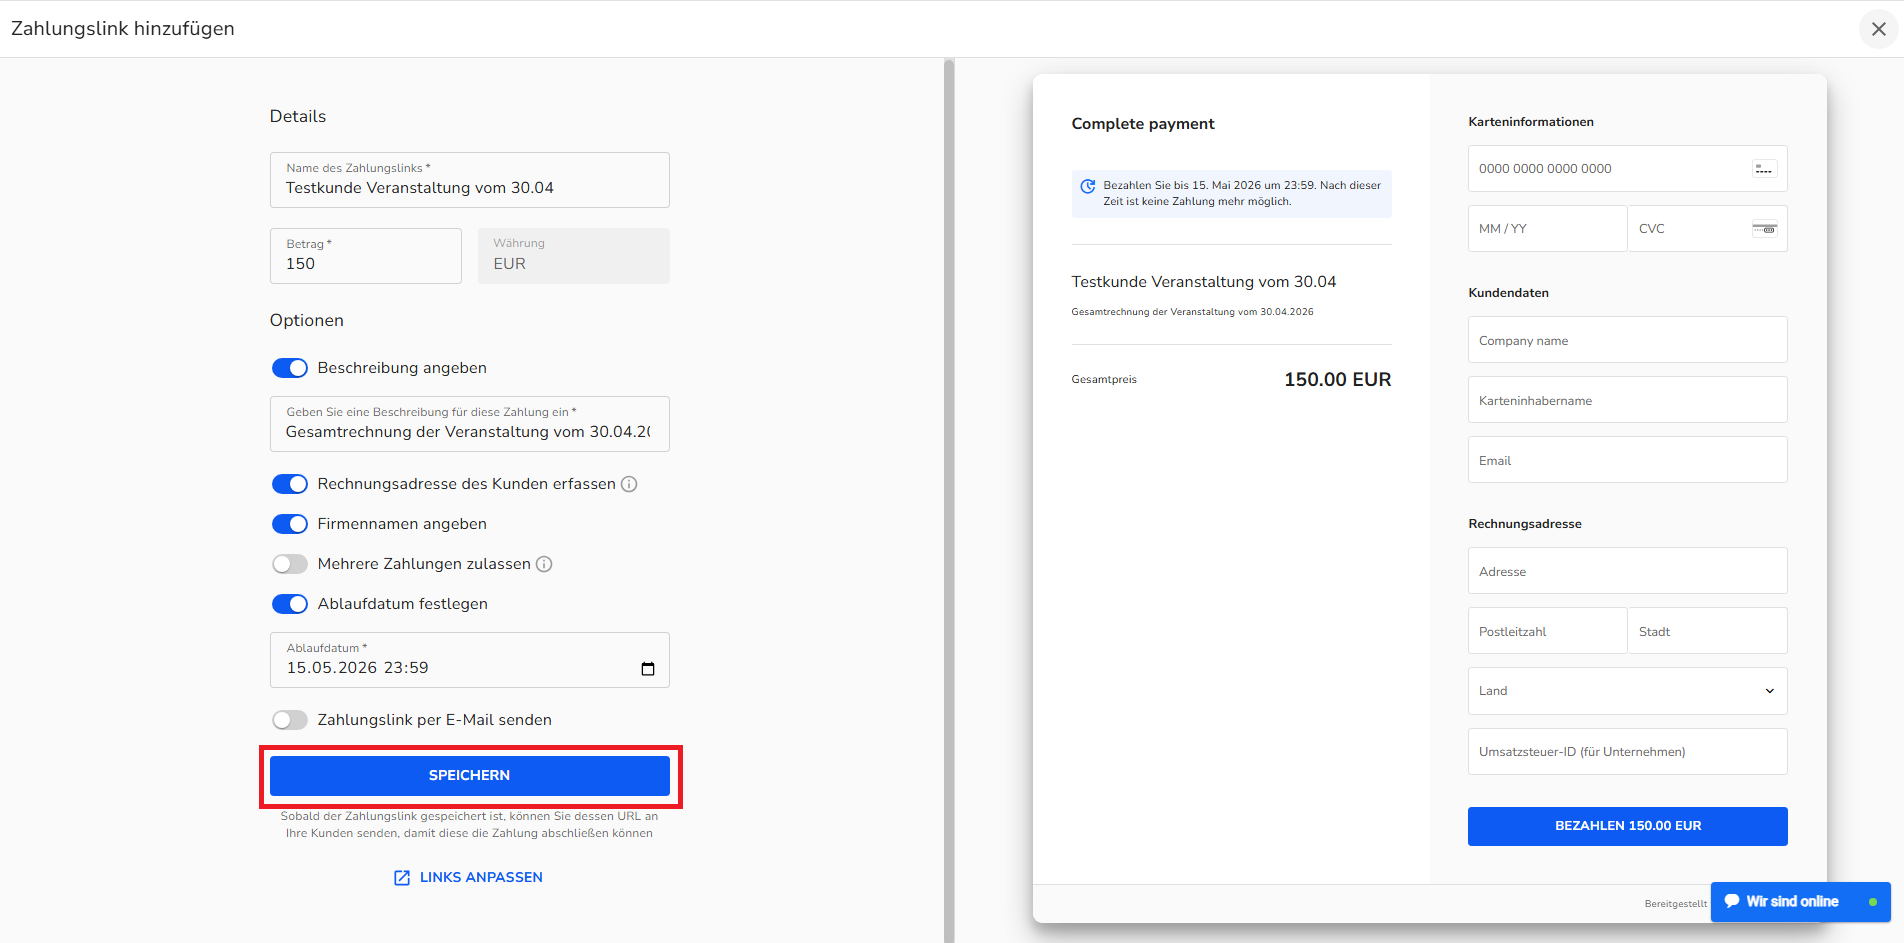Open the Wir sind online chat widget

[1800, 902]
